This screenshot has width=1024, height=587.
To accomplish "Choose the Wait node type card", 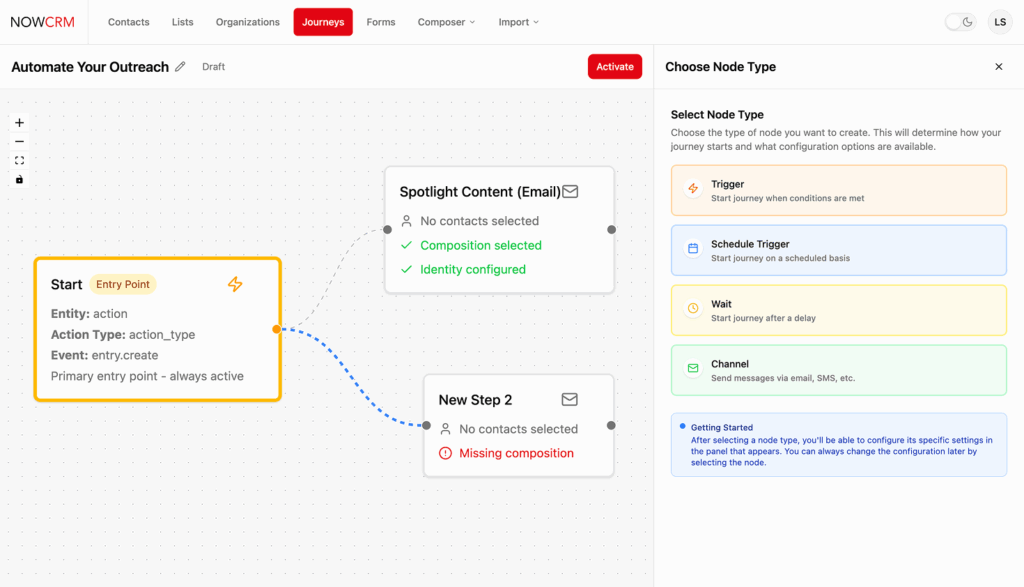I will pyautogui.click(x=838, y=310).
